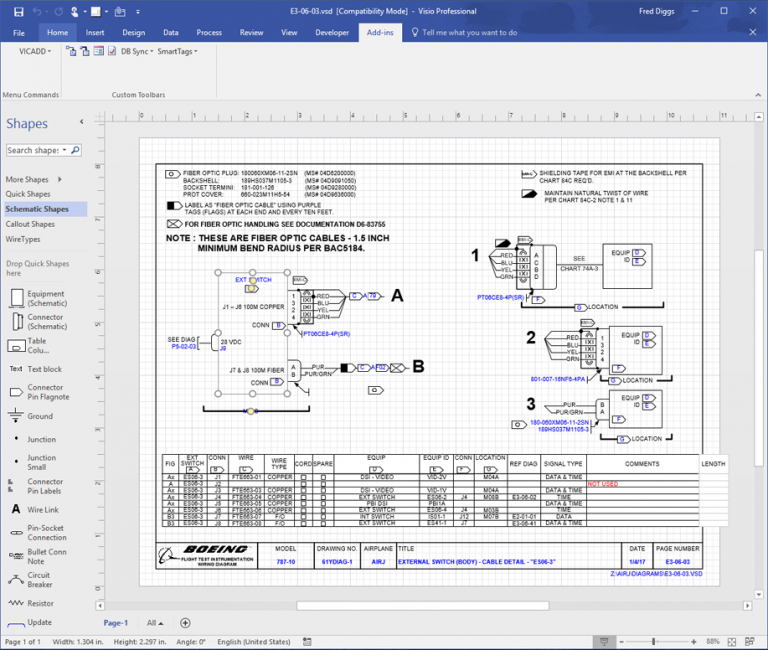Screen dimensions: 768x650
Task: Open the WireTypes stencil
Action: point(23,239)
